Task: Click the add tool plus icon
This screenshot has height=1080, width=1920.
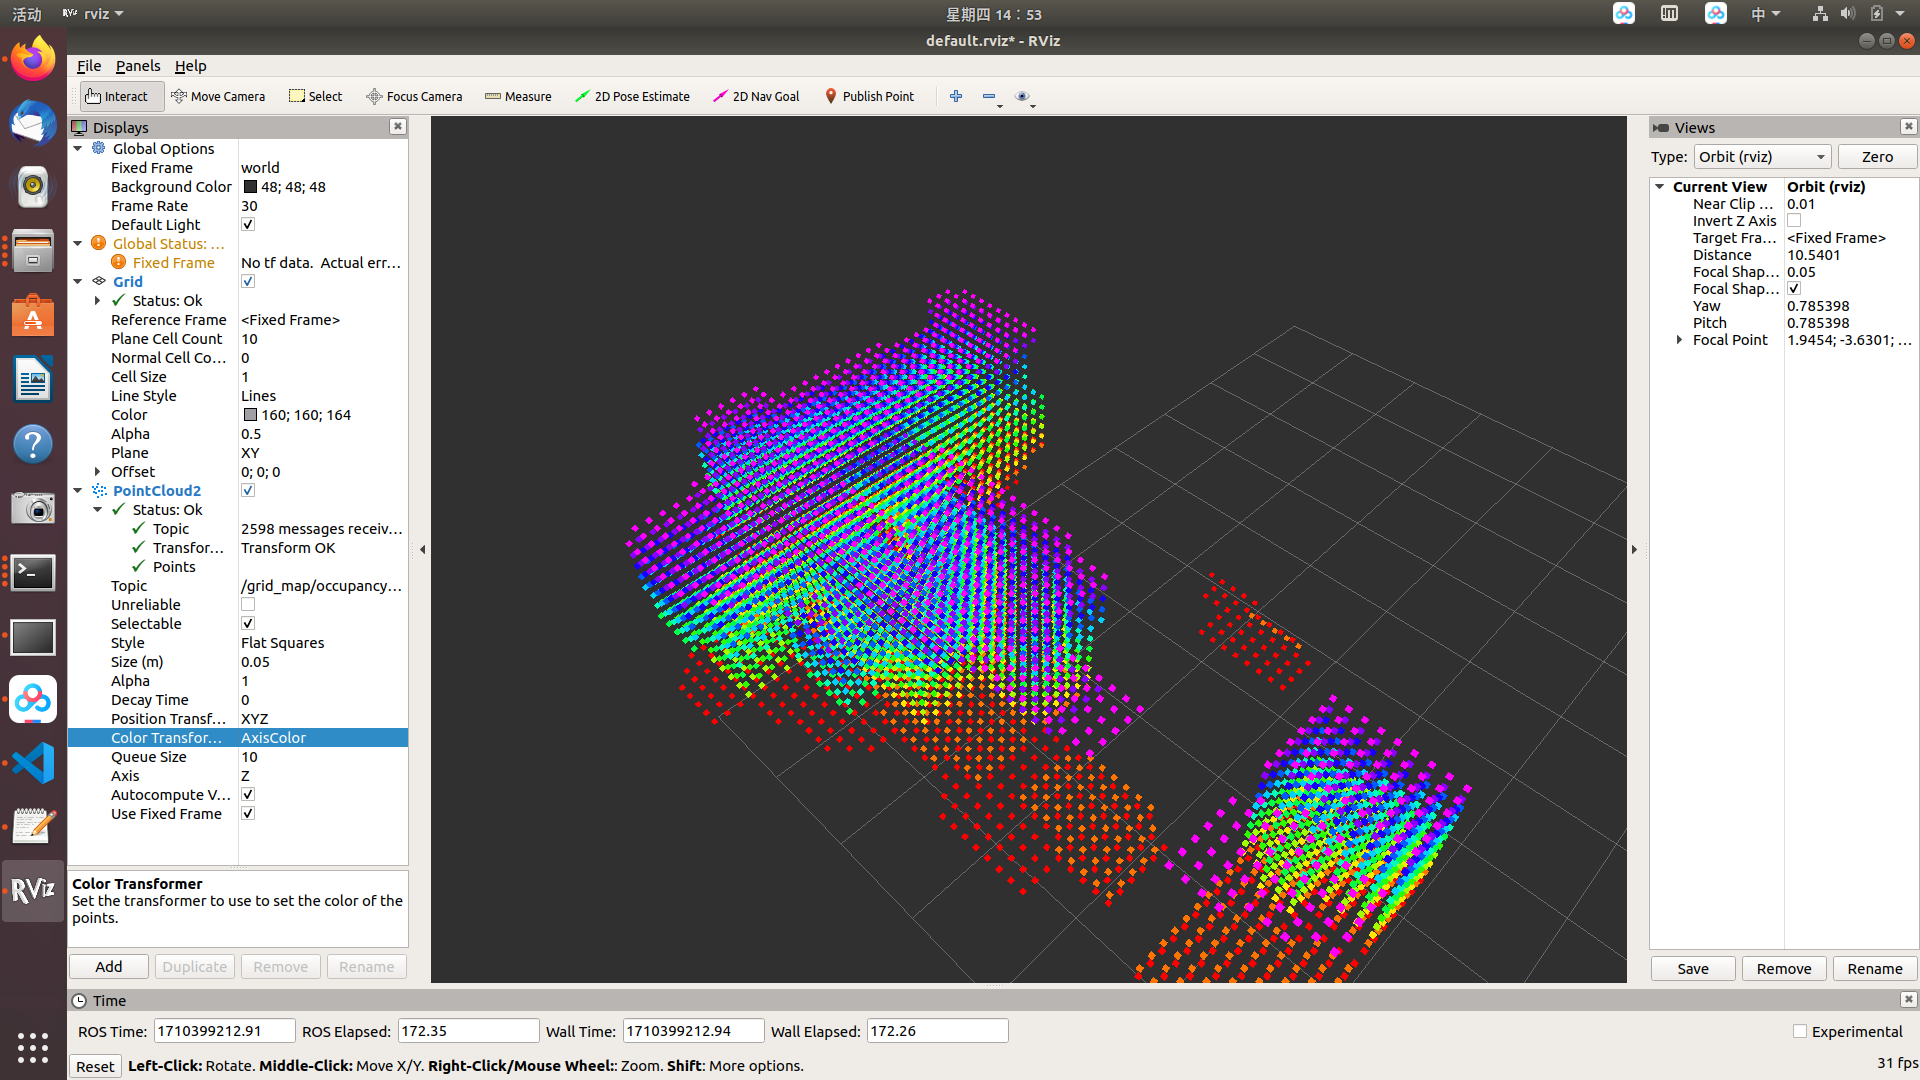Action: [956, 96]
